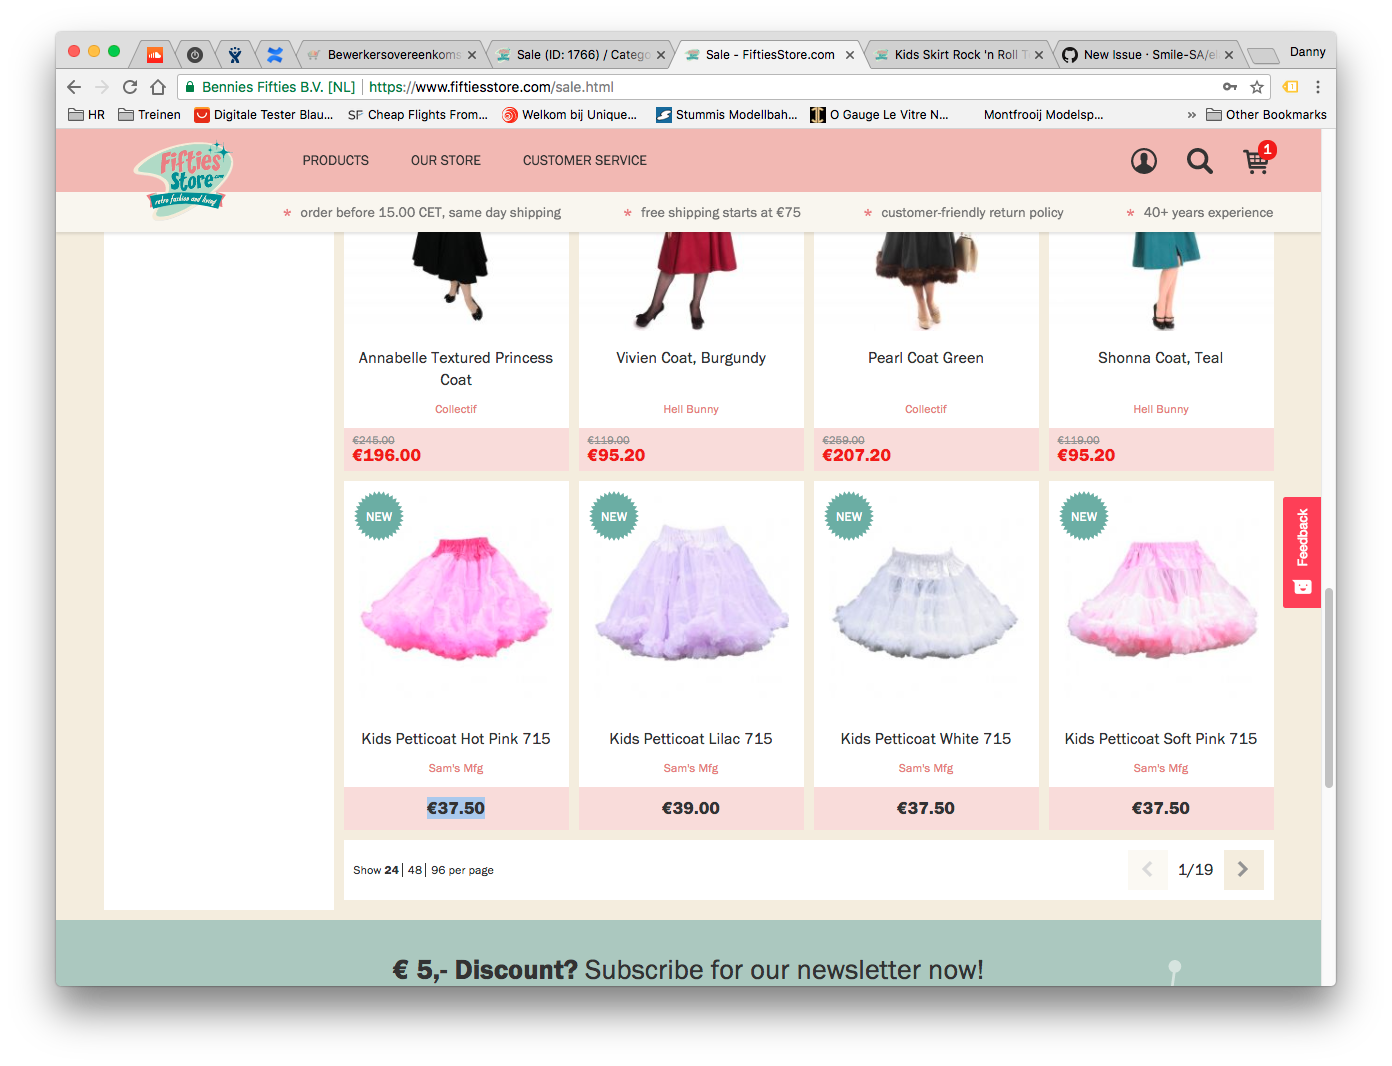Viewport: 1392px width, 1066px height.
Task: Open Annabelle Textured Princess Coat title
Action: (x=456, y=369)
